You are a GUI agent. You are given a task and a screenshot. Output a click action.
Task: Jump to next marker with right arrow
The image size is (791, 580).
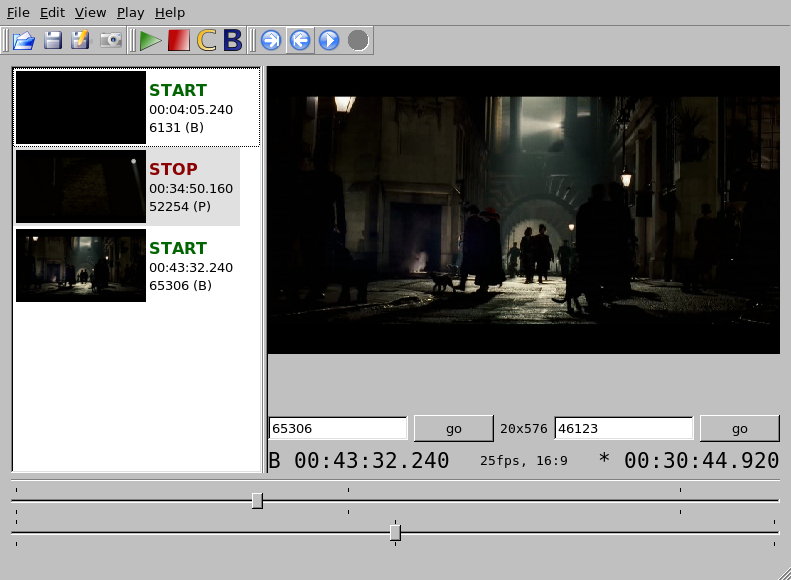(x=271, y=40)
